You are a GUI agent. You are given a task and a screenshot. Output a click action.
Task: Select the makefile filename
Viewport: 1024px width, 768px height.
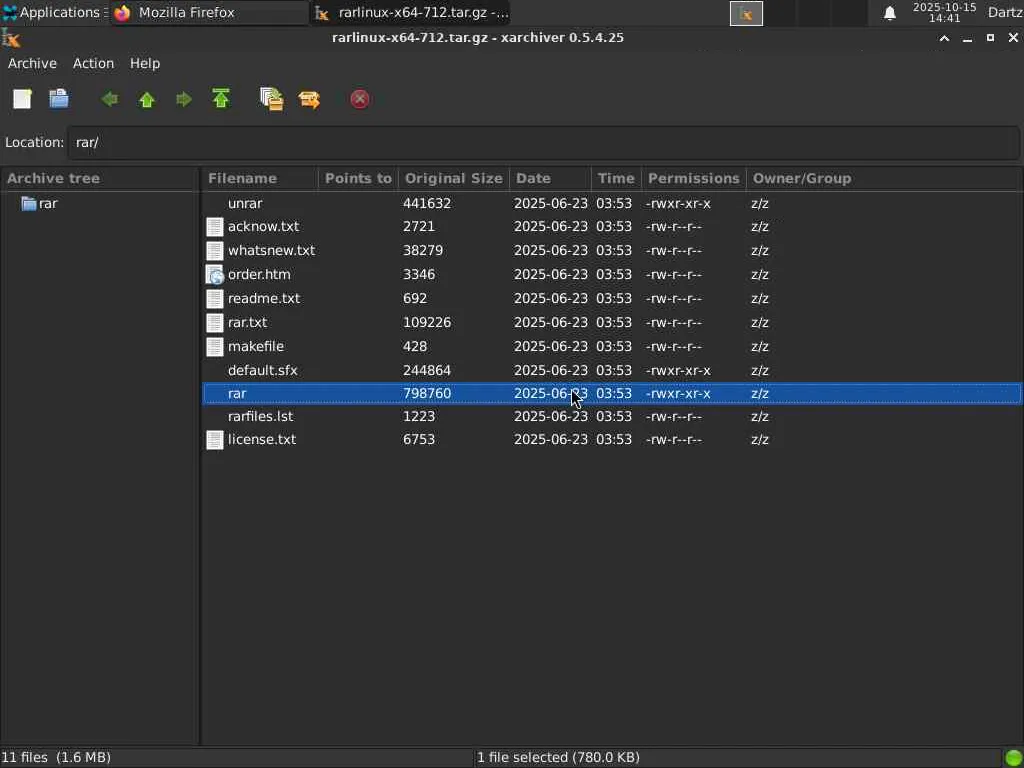pos(255,347)
